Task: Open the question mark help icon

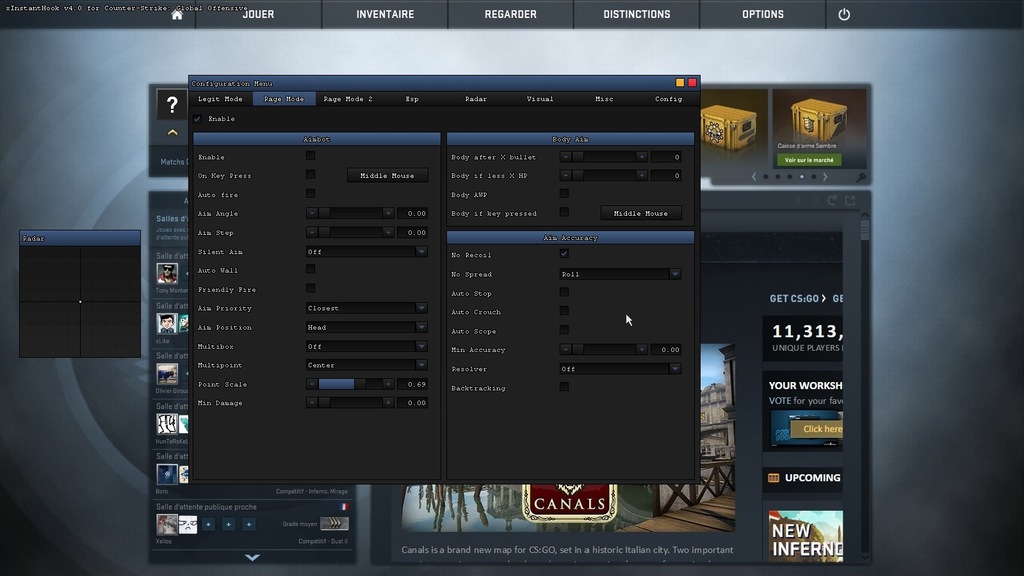Action: [172, 104]
